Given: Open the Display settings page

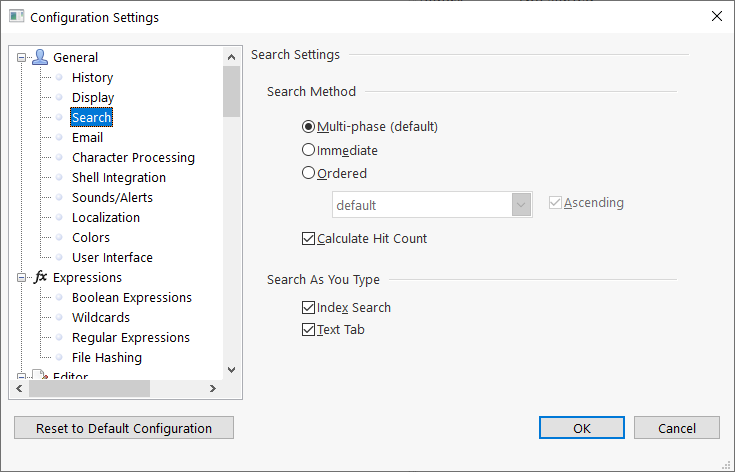Looking at the screenshot, I should pyautogui.click(x=93, y=97).
